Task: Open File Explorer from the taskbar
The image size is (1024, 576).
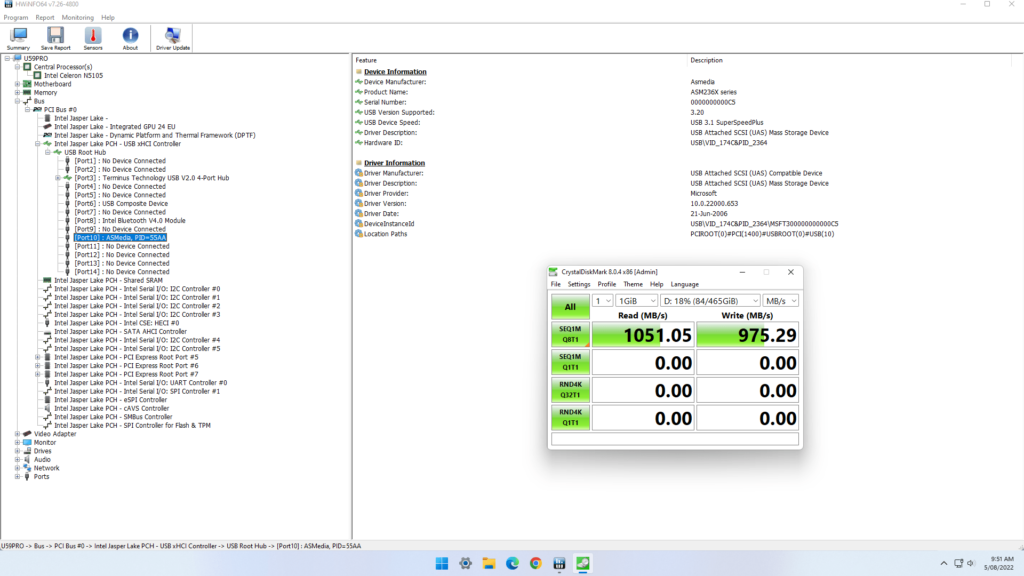Action: tap(489, 563)
